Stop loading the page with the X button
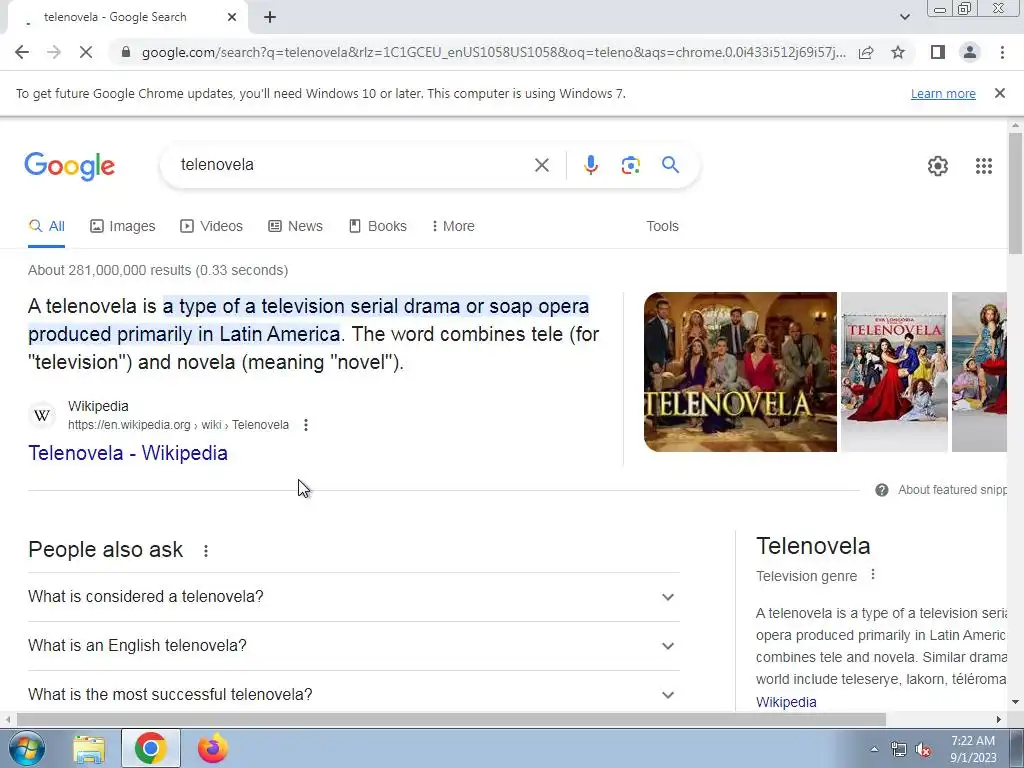 (x=86, y=52)
